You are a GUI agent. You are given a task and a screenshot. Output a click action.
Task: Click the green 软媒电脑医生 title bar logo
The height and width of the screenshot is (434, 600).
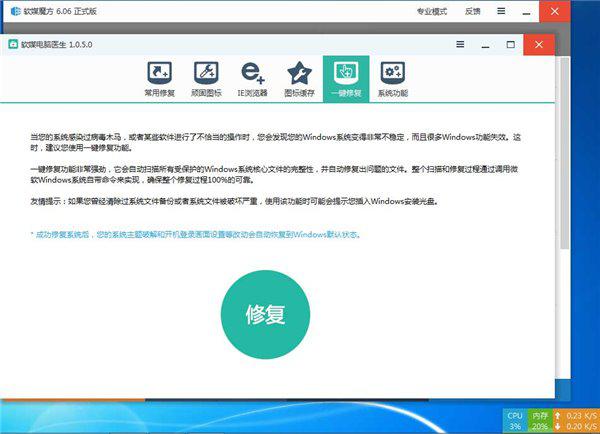pyautogui.click(x=14, y=44)
